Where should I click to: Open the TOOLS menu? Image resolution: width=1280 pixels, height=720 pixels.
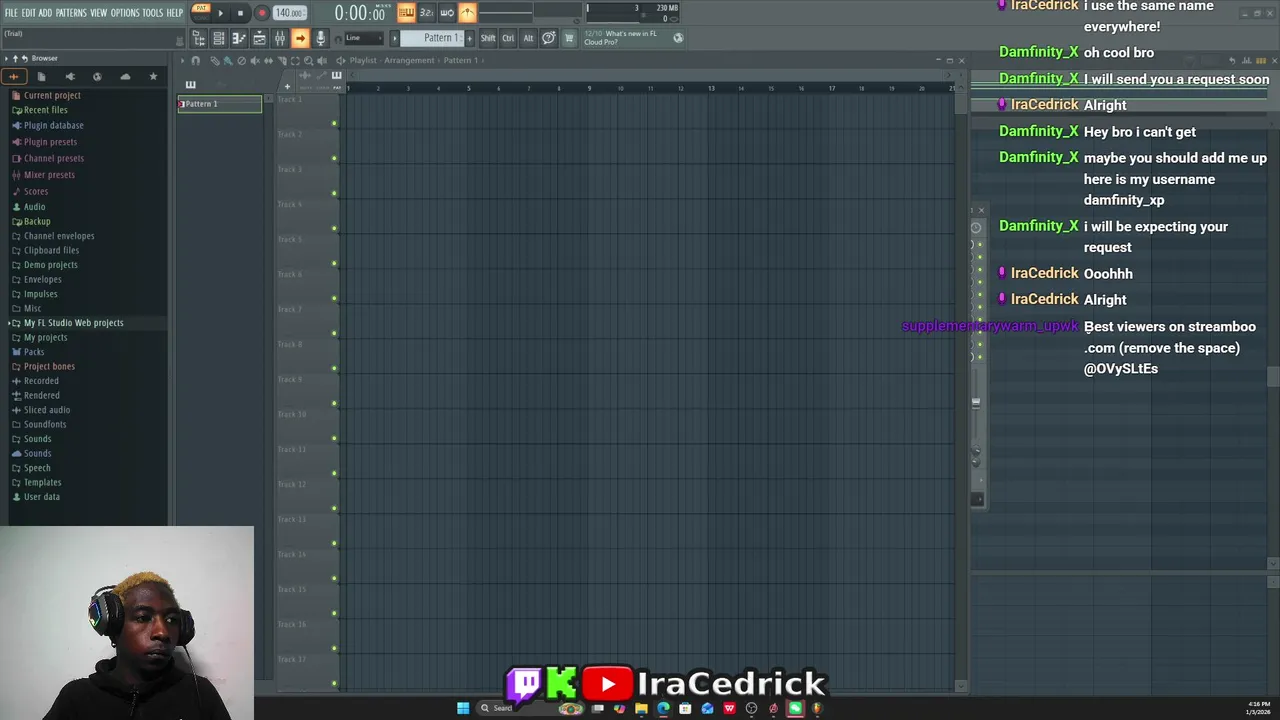[x=152, y=13]
